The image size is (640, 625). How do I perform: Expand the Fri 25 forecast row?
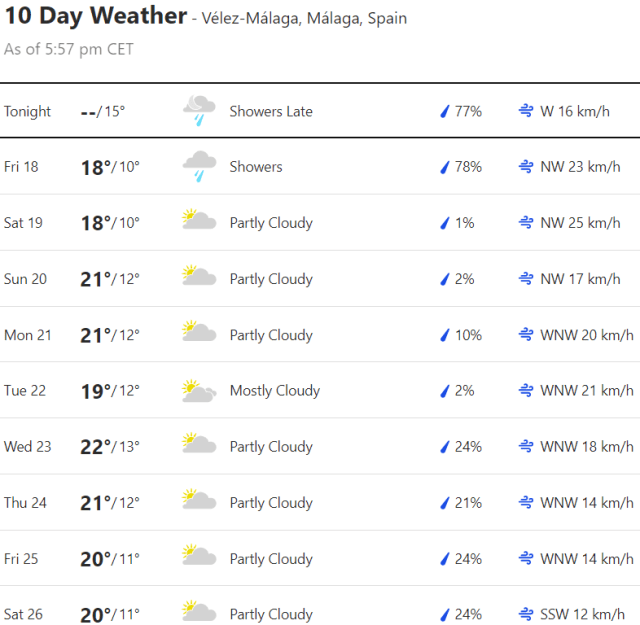(x=320, y=558)
